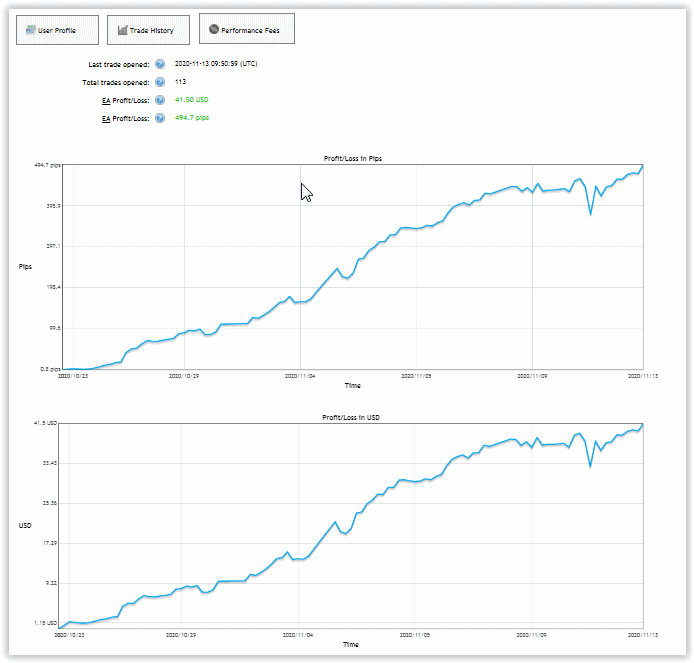This screenshot has height=663, width=694.
Task: Click the 198.4 axis label on pips chart
Action: pyautogui.click(x=54, y=287)
